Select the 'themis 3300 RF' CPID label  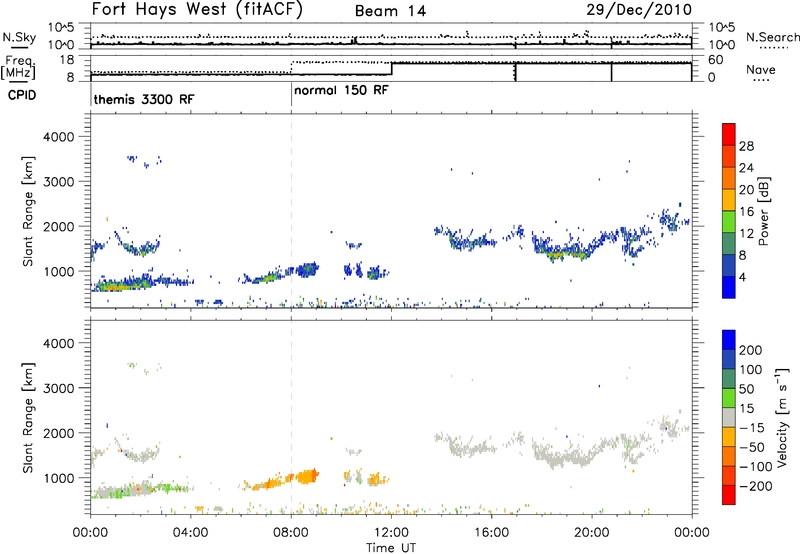tap(144, 99)
